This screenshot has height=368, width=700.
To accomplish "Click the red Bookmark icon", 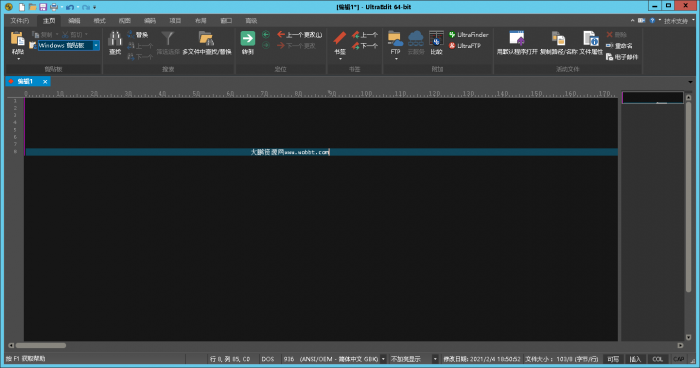I will tap(340, 38).
